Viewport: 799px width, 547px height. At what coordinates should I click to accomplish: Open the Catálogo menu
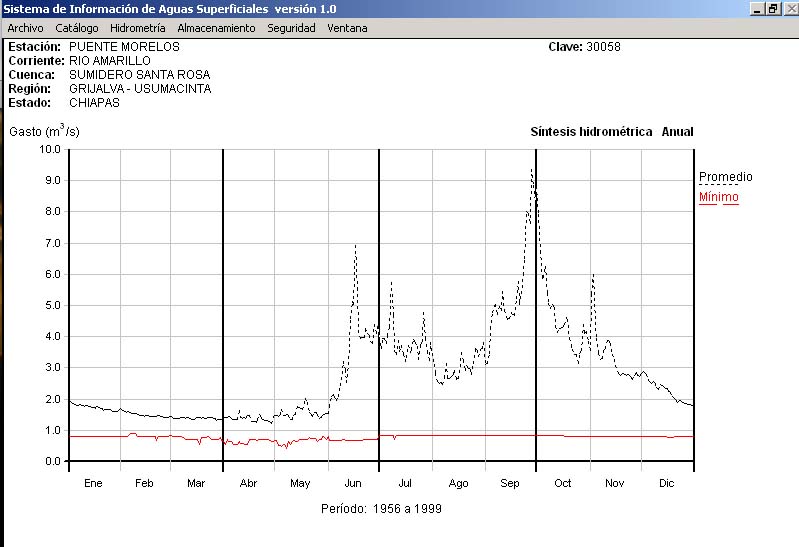tap(77, 28)
